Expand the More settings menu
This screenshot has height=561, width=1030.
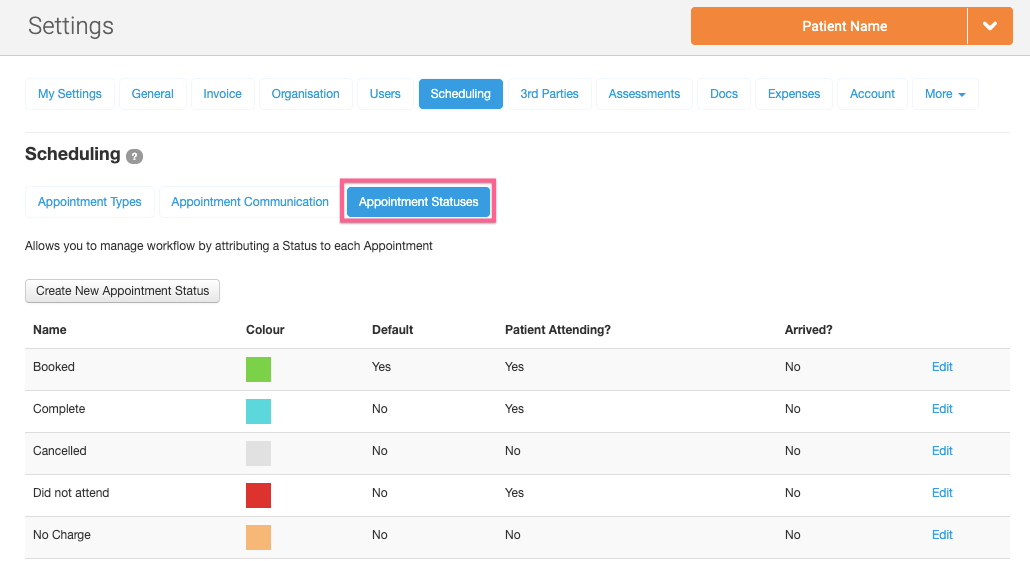click(945, 94)
